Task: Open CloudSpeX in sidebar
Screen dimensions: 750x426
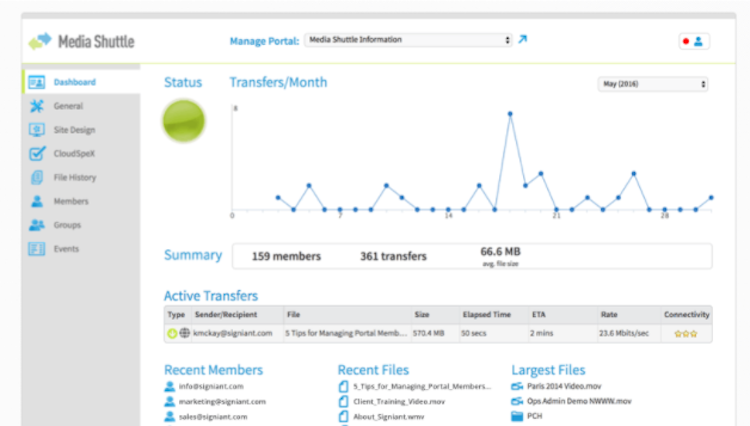Action: [74, 153]
